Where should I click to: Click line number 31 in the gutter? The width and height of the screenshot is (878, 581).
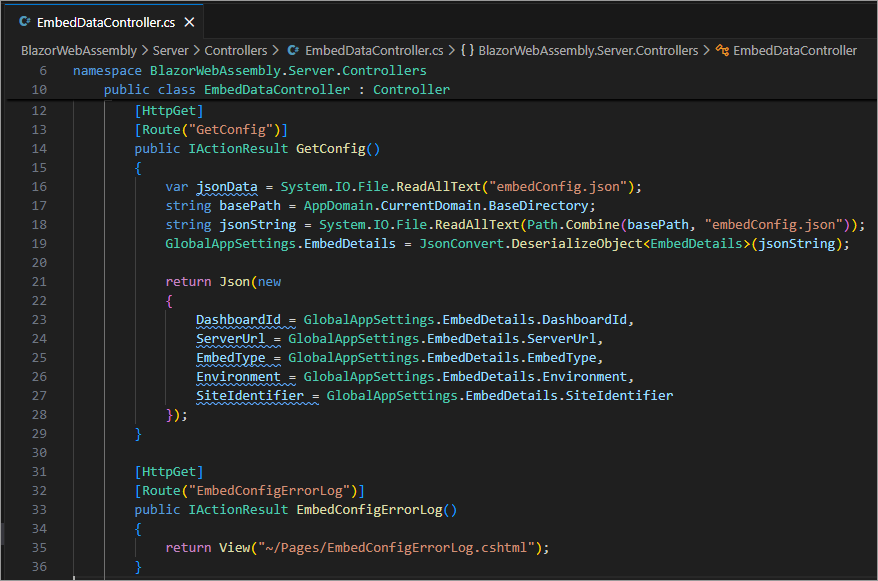point(39,471)
